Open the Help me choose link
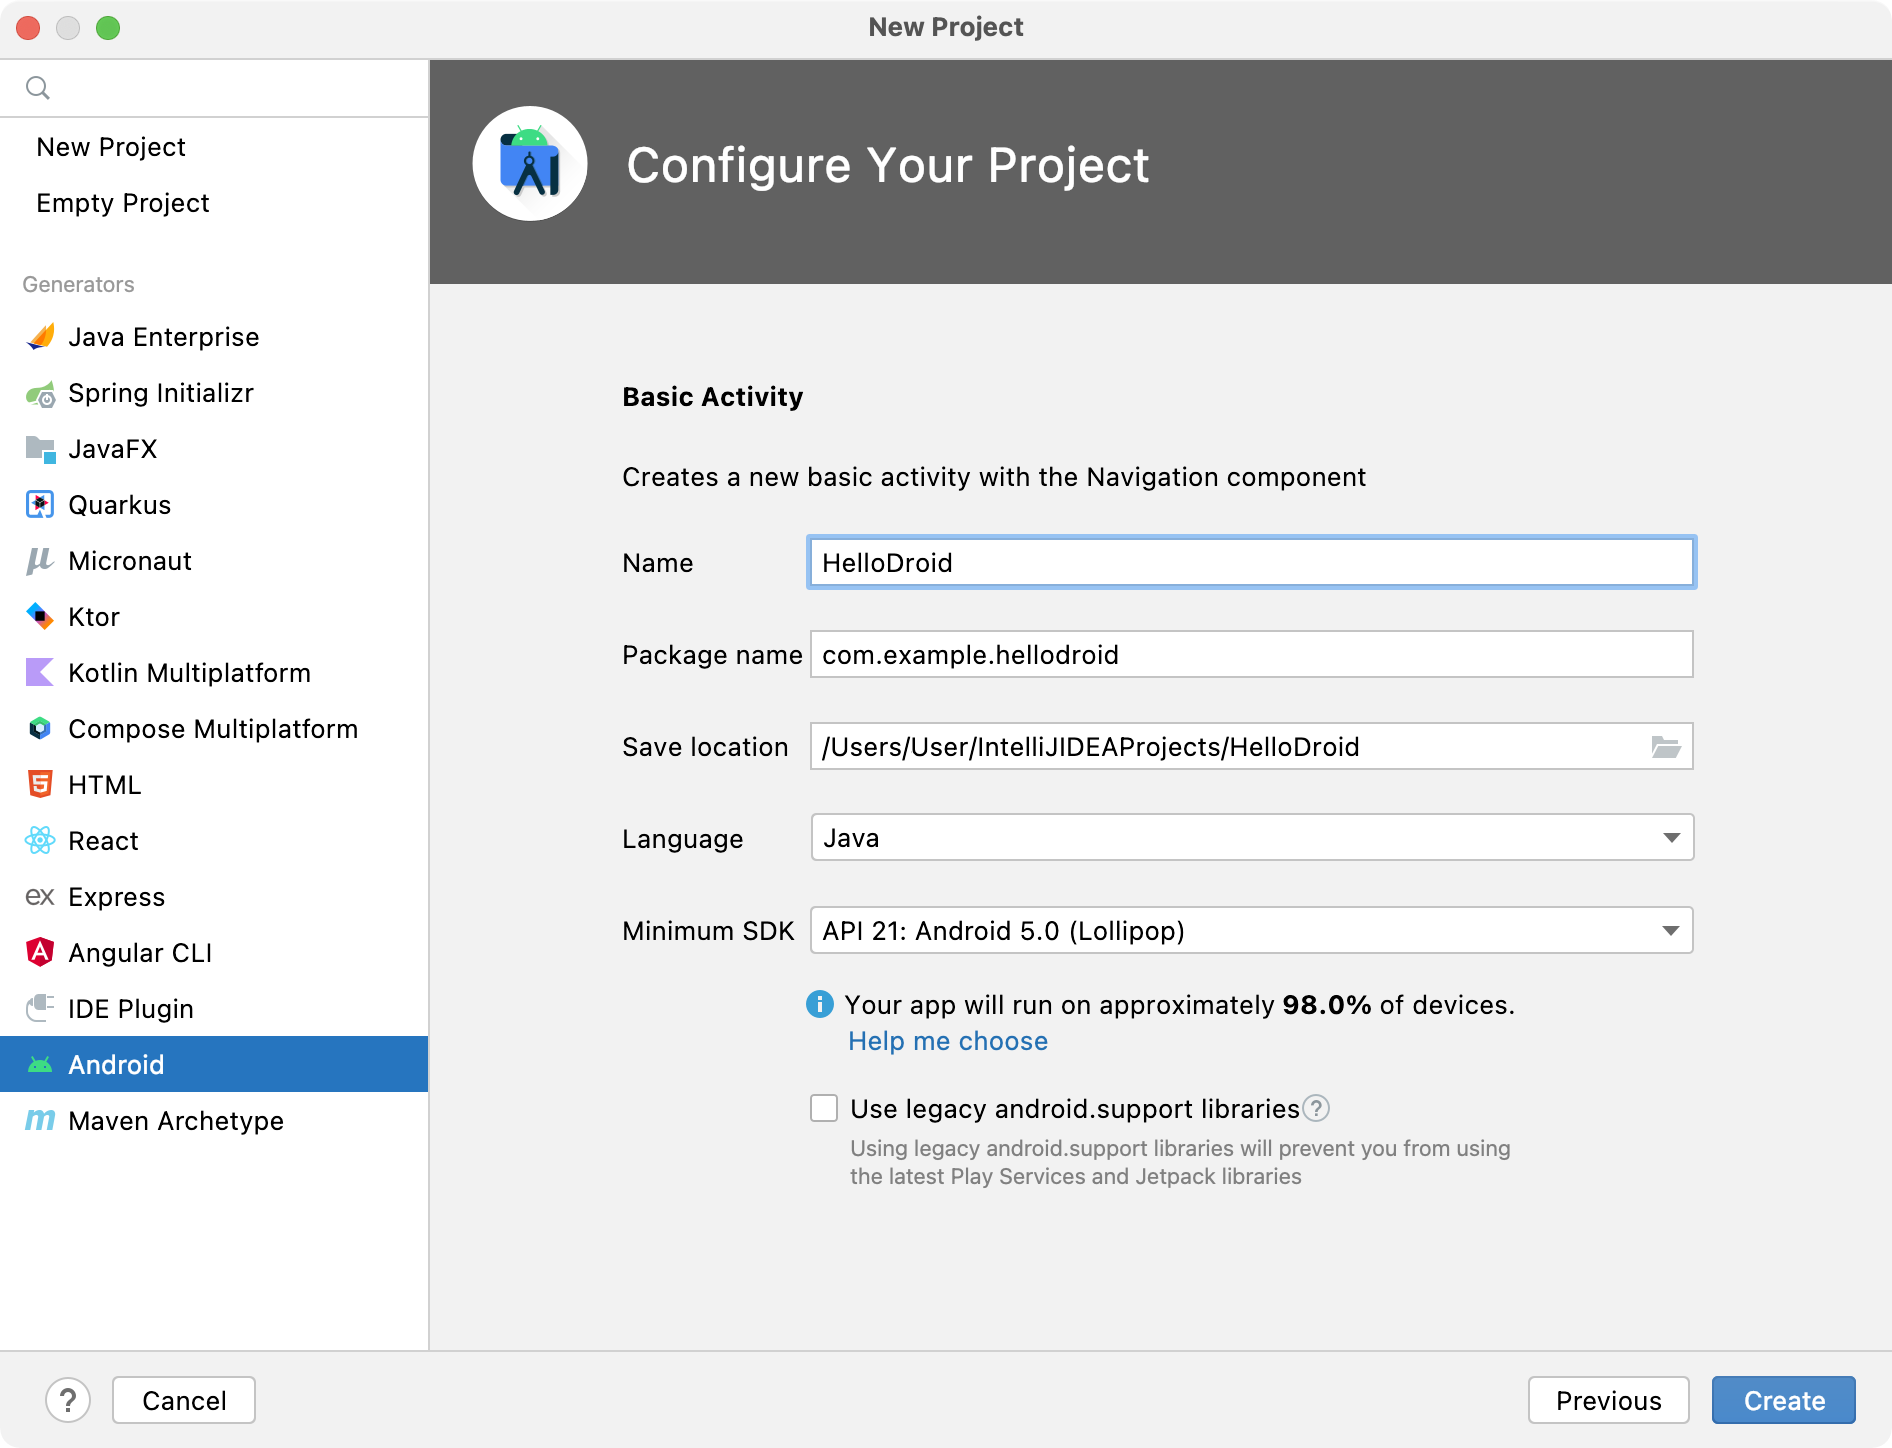 948,1041
